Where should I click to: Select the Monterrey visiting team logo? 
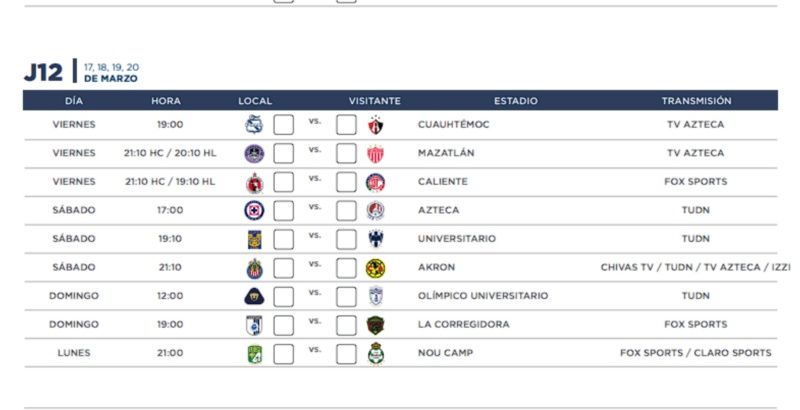pos(375,239)
